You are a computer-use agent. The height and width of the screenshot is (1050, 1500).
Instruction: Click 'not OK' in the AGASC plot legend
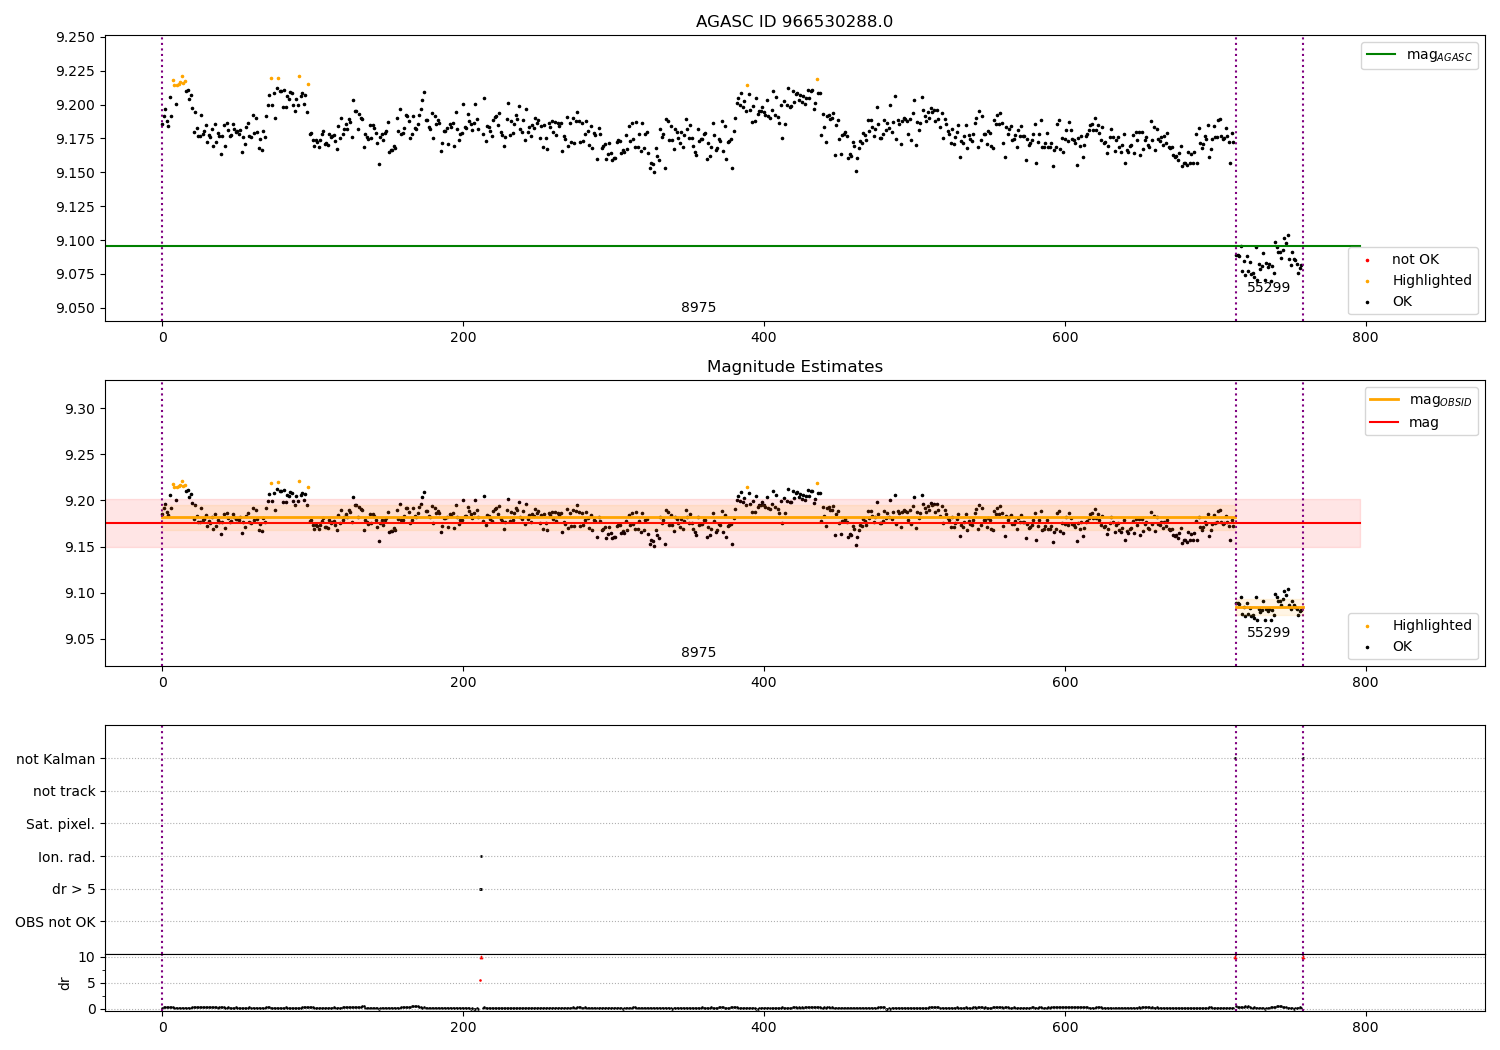point(1415,260)
